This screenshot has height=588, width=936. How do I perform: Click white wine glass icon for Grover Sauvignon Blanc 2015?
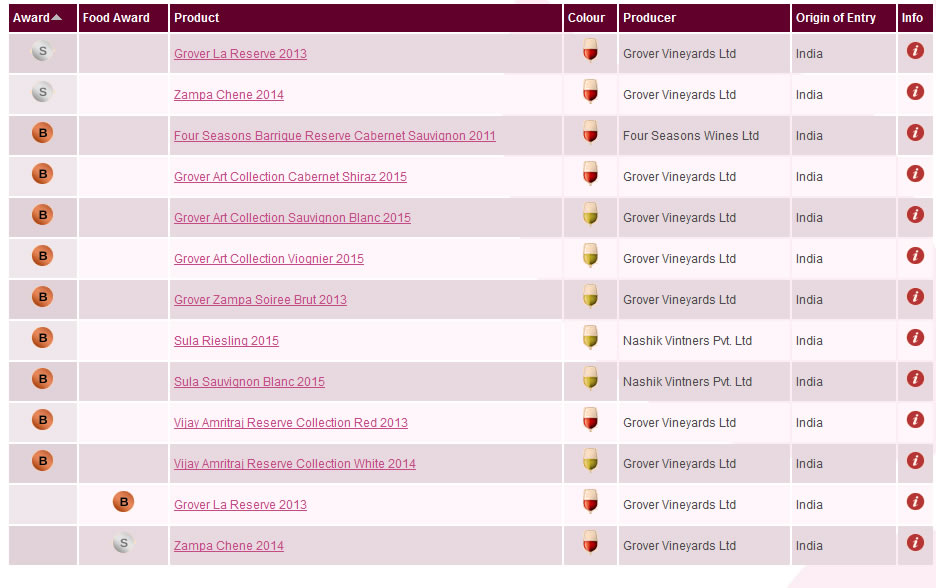(x=590, y=214)
